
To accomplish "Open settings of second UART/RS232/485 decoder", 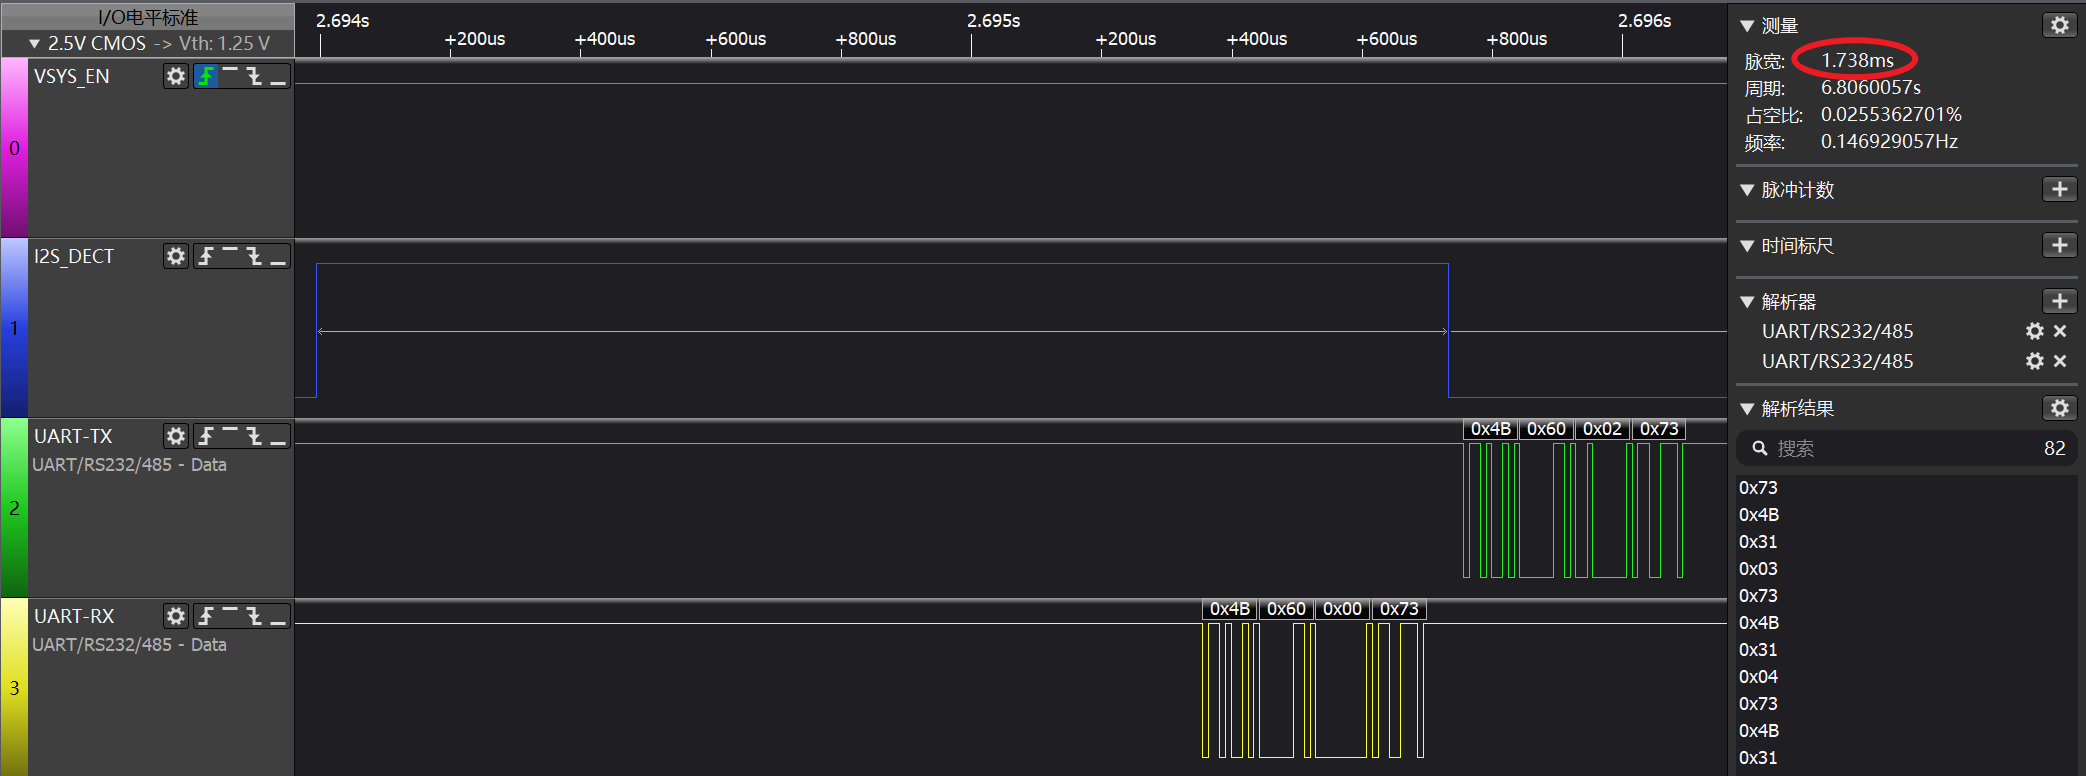I will click(2034, 361).
